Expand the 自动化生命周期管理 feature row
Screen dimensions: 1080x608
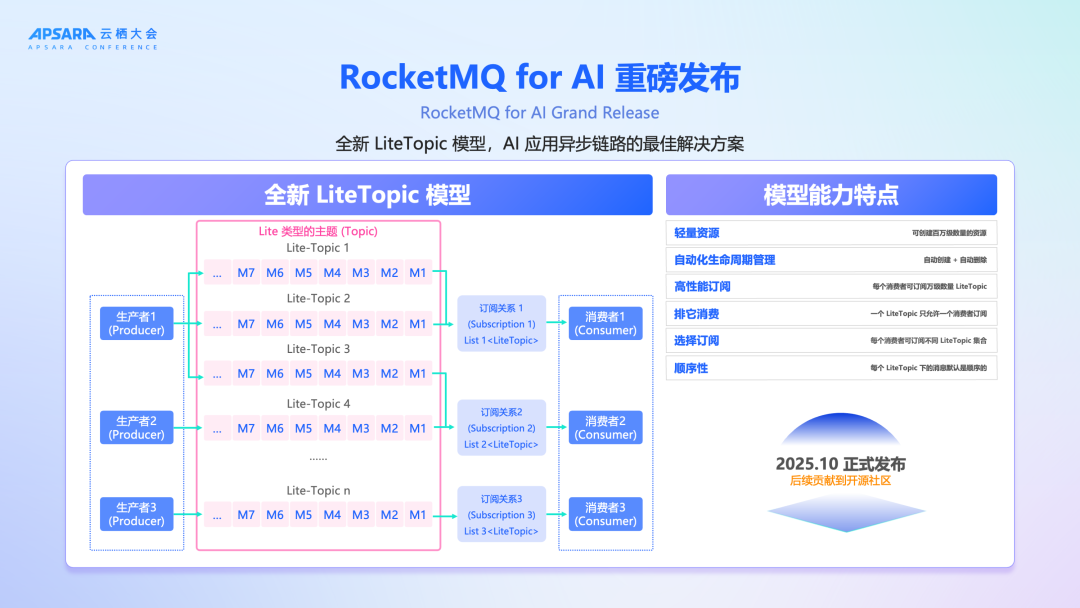point(832,259)
